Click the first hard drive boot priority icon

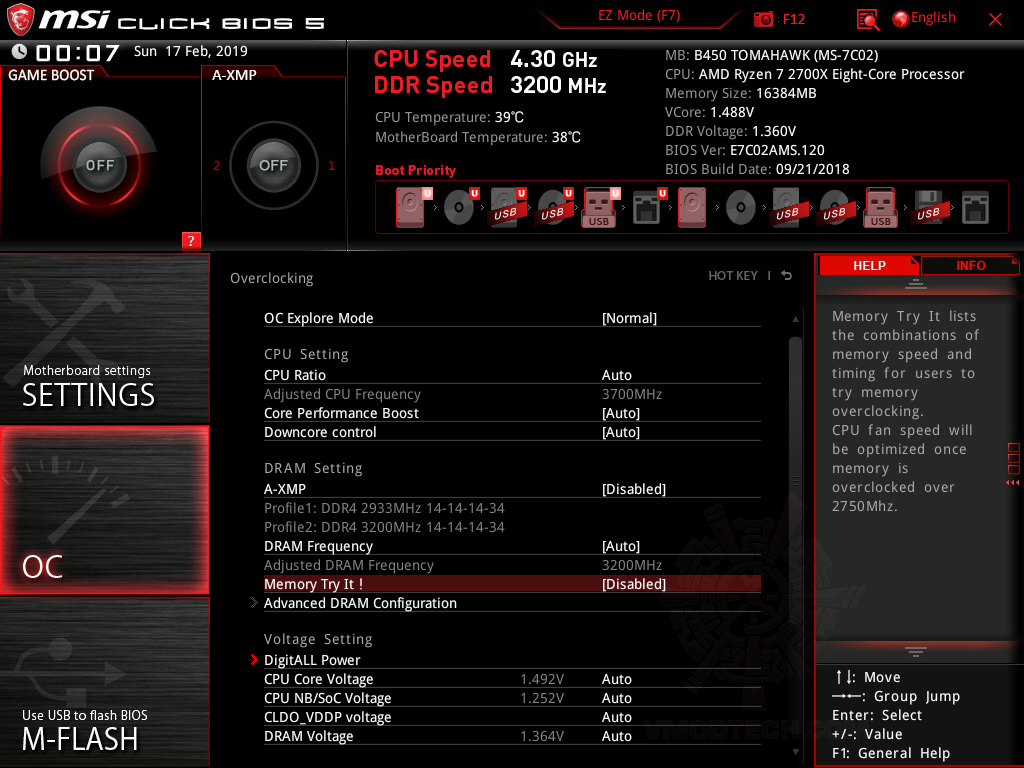click(x=408, y=205)
